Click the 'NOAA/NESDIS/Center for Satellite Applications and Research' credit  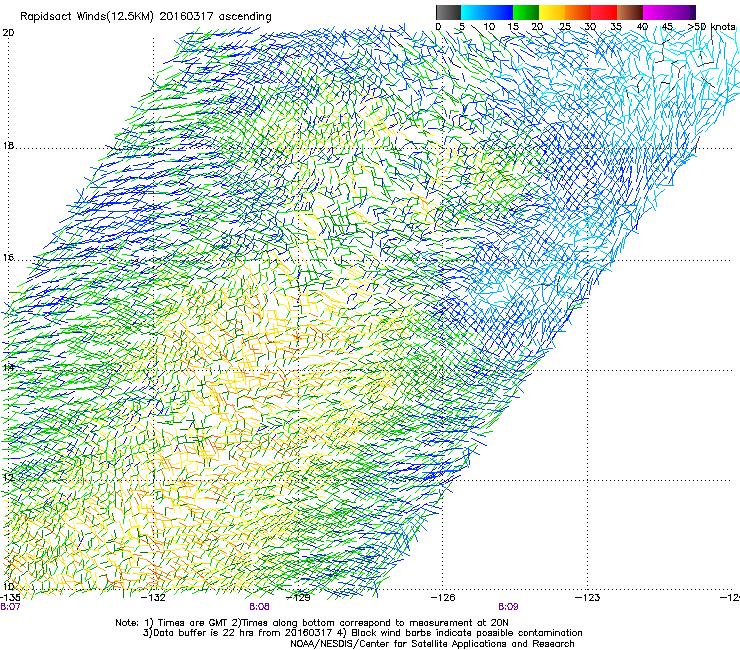coord(432,644)
